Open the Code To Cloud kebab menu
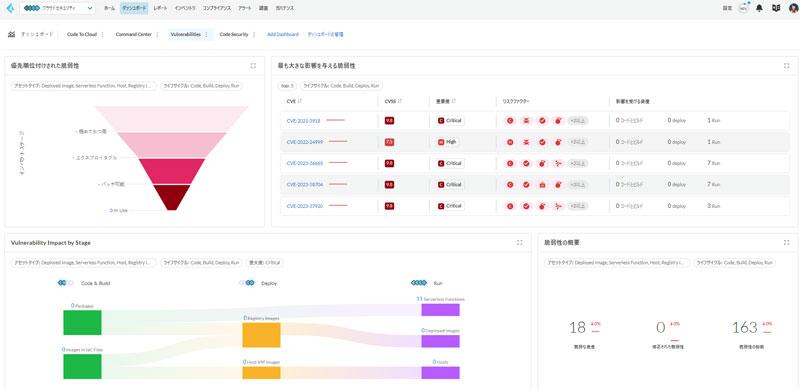Image resolution: width=800 pixels, height=389 pixels. pyautogui.click(x=102, y=34)
